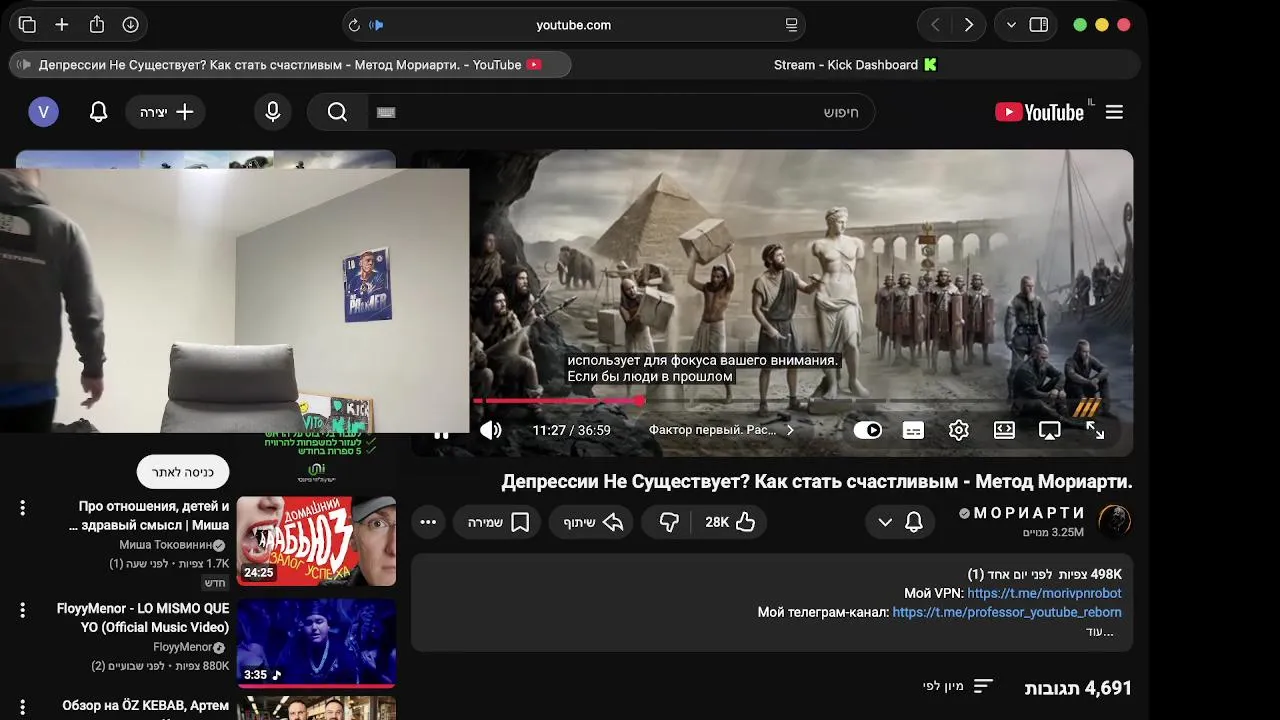Click the share button שיתוף

591,522
